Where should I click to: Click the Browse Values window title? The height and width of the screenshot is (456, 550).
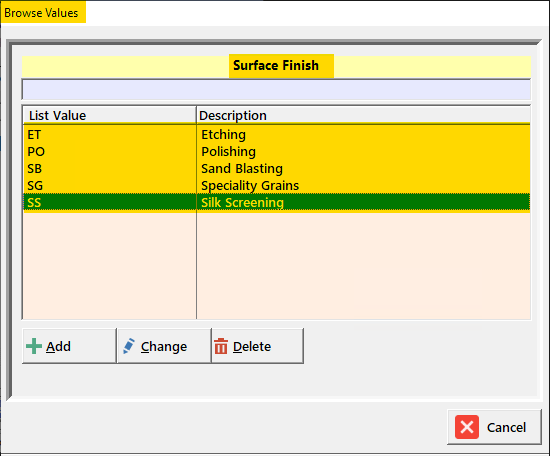pos(41,13)
